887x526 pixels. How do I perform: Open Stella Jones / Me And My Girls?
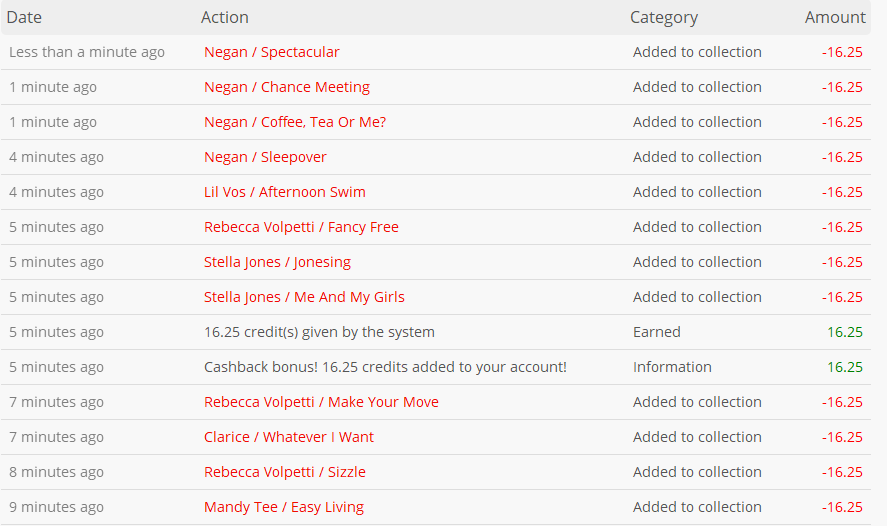(x=304, y=298)
